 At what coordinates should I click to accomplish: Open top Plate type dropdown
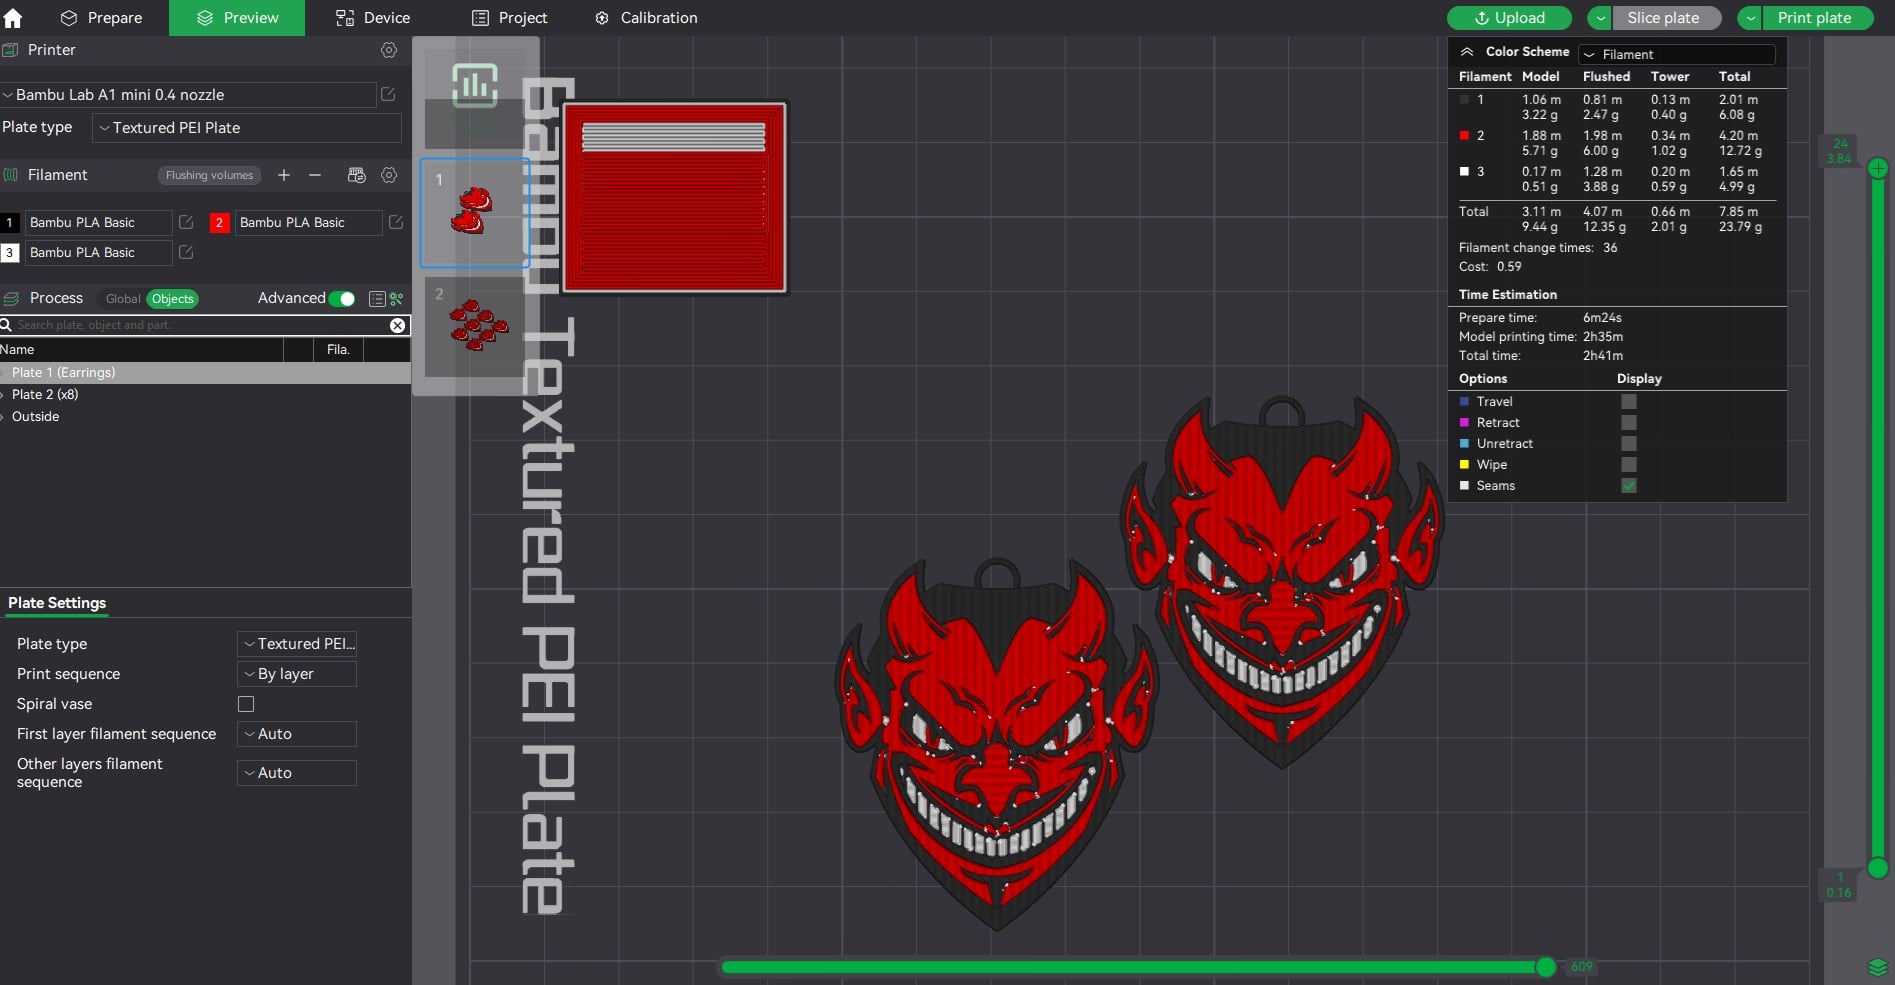click(247, 128)
